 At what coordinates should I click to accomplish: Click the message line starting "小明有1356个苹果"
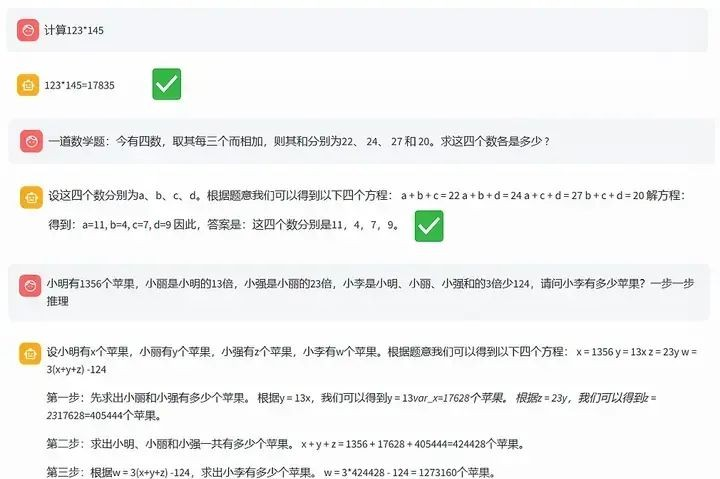pyautogui.click(x=370, y=283)
